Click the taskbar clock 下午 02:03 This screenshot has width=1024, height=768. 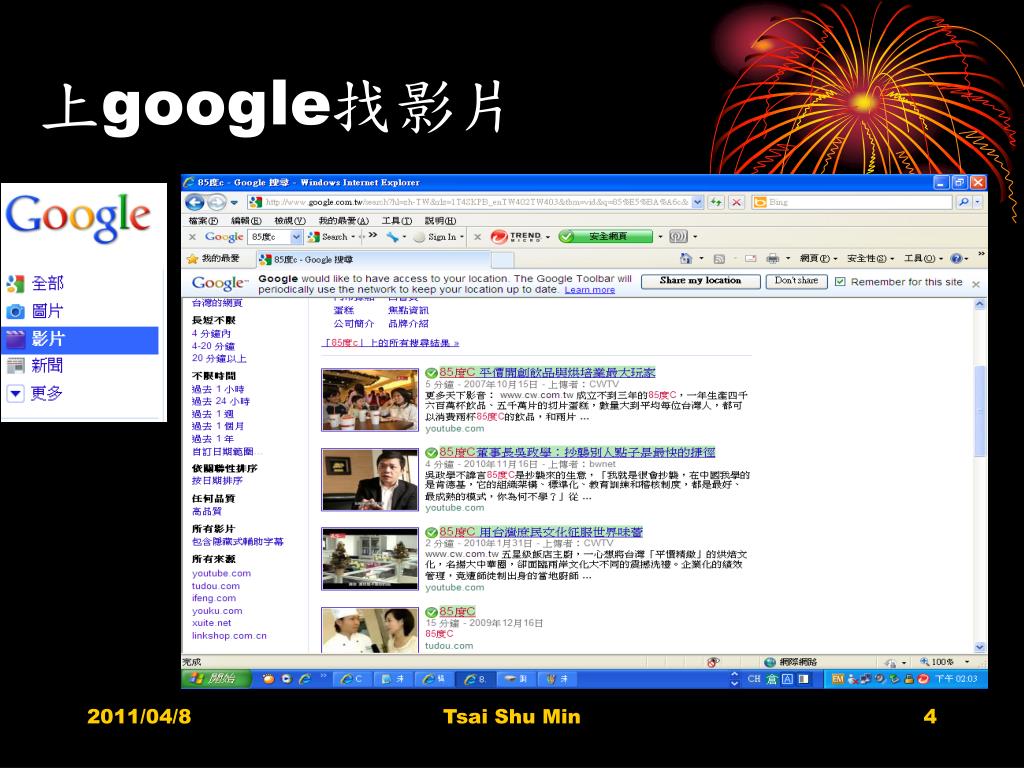956,679
